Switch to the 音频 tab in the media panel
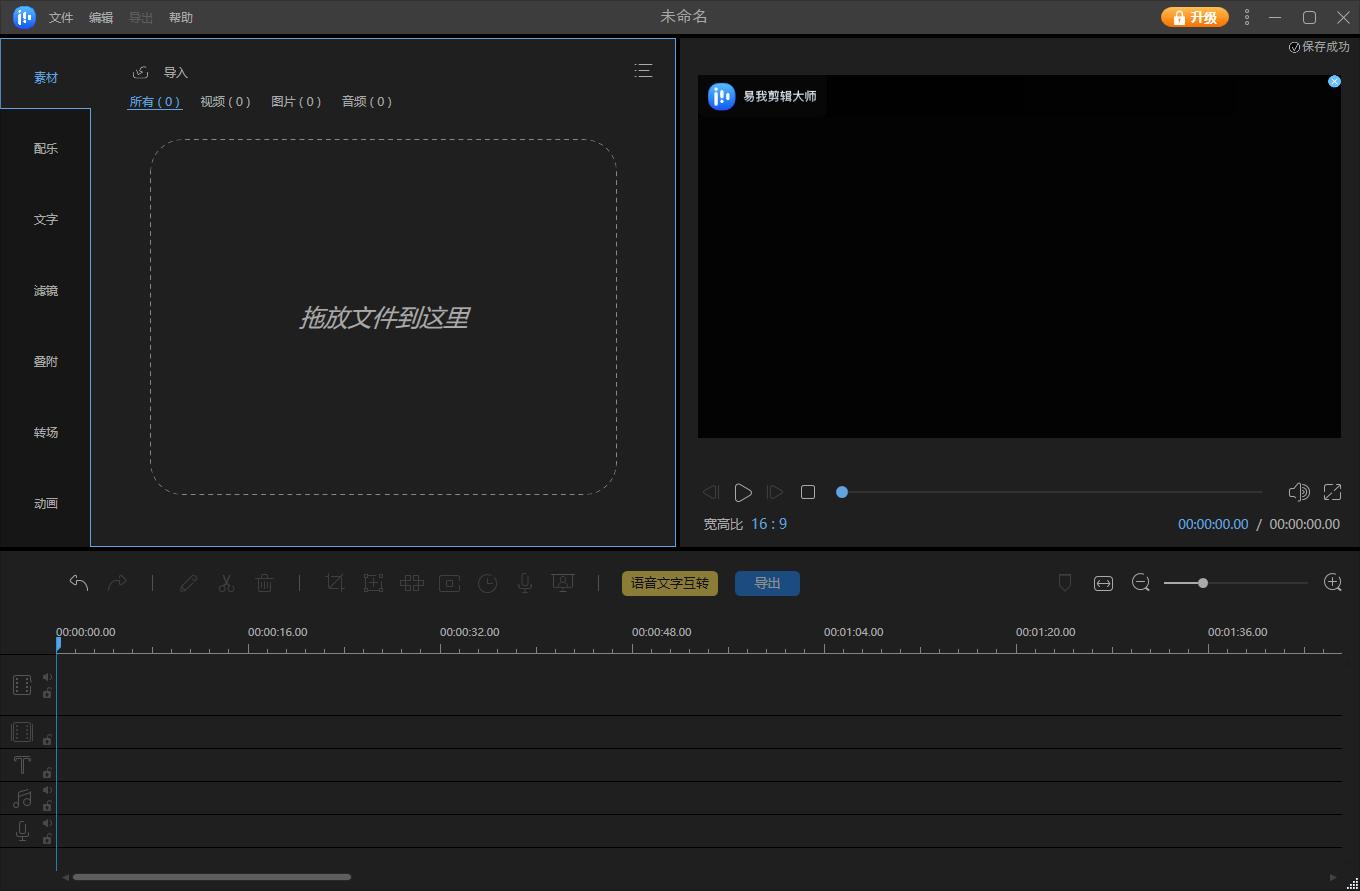 coord(366,101)
